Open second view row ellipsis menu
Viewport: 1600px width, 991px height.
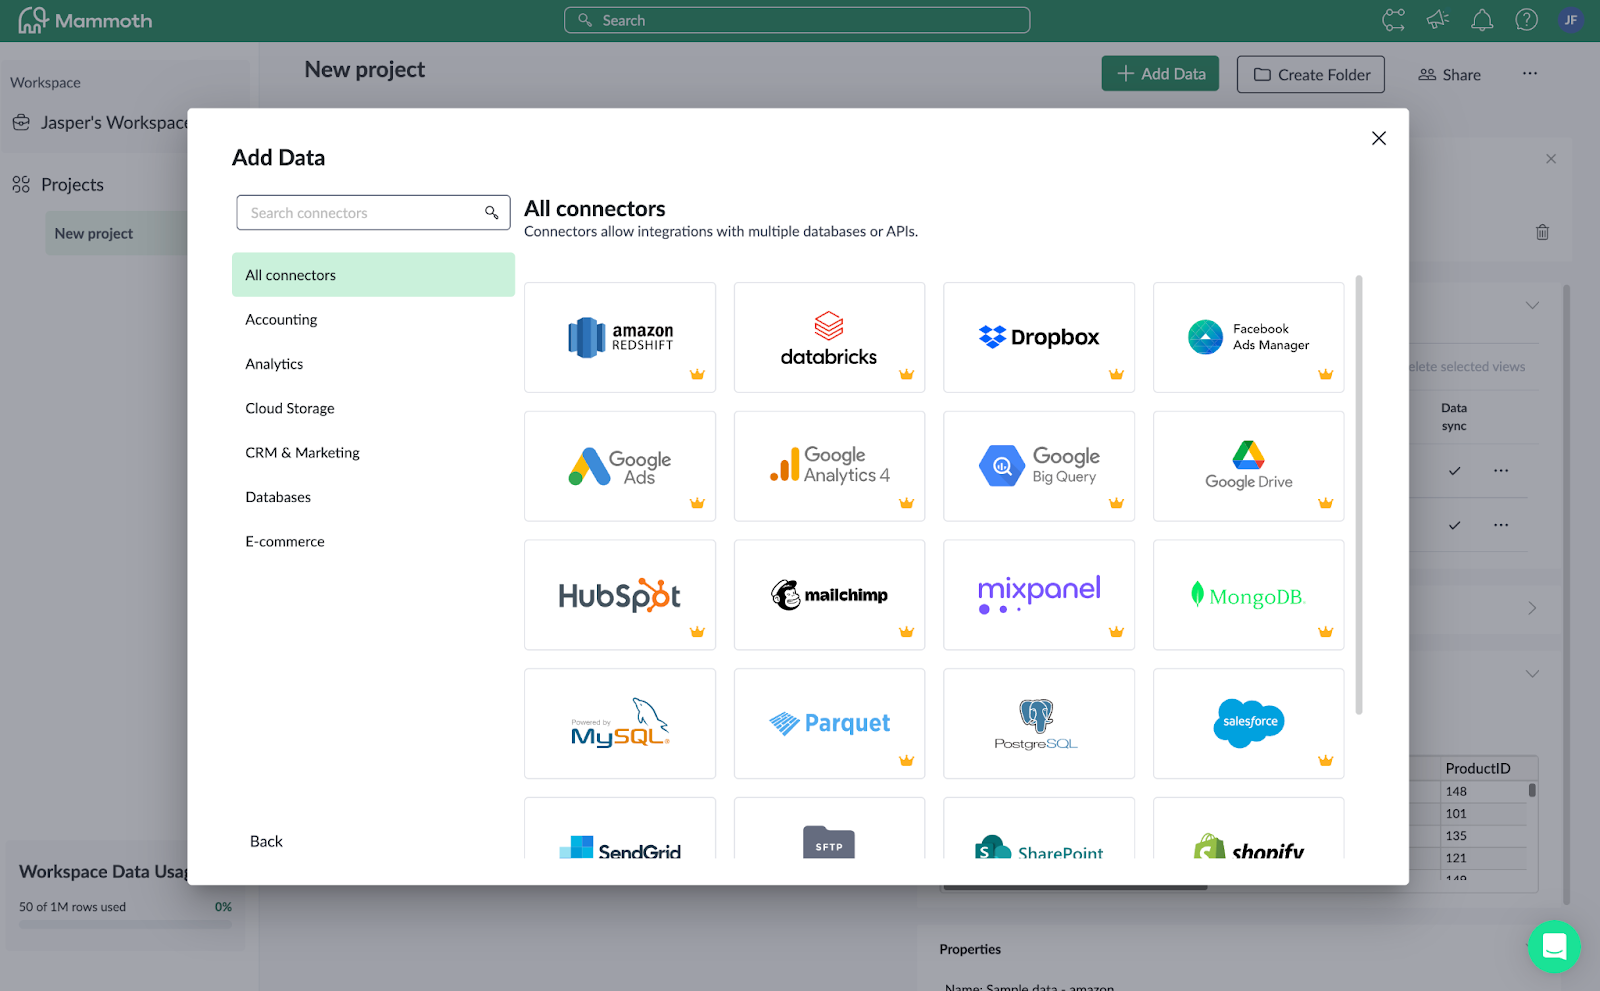coord(1501,525)
